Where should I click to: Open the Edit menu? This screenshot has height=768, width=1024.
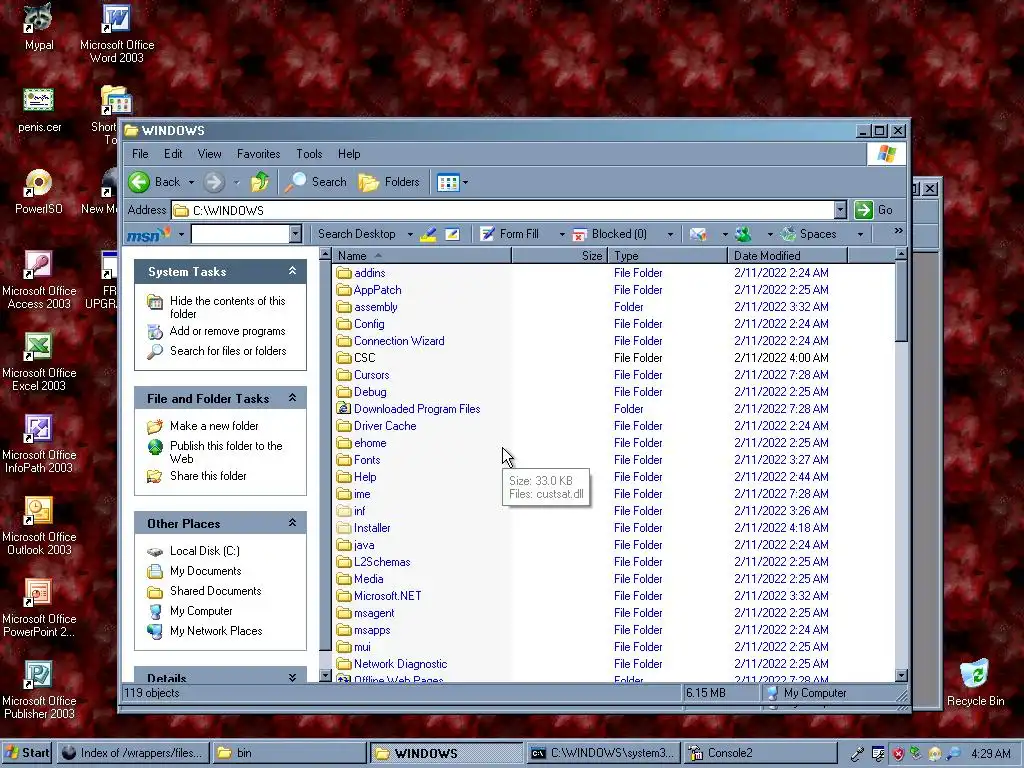tap(173, 154)
